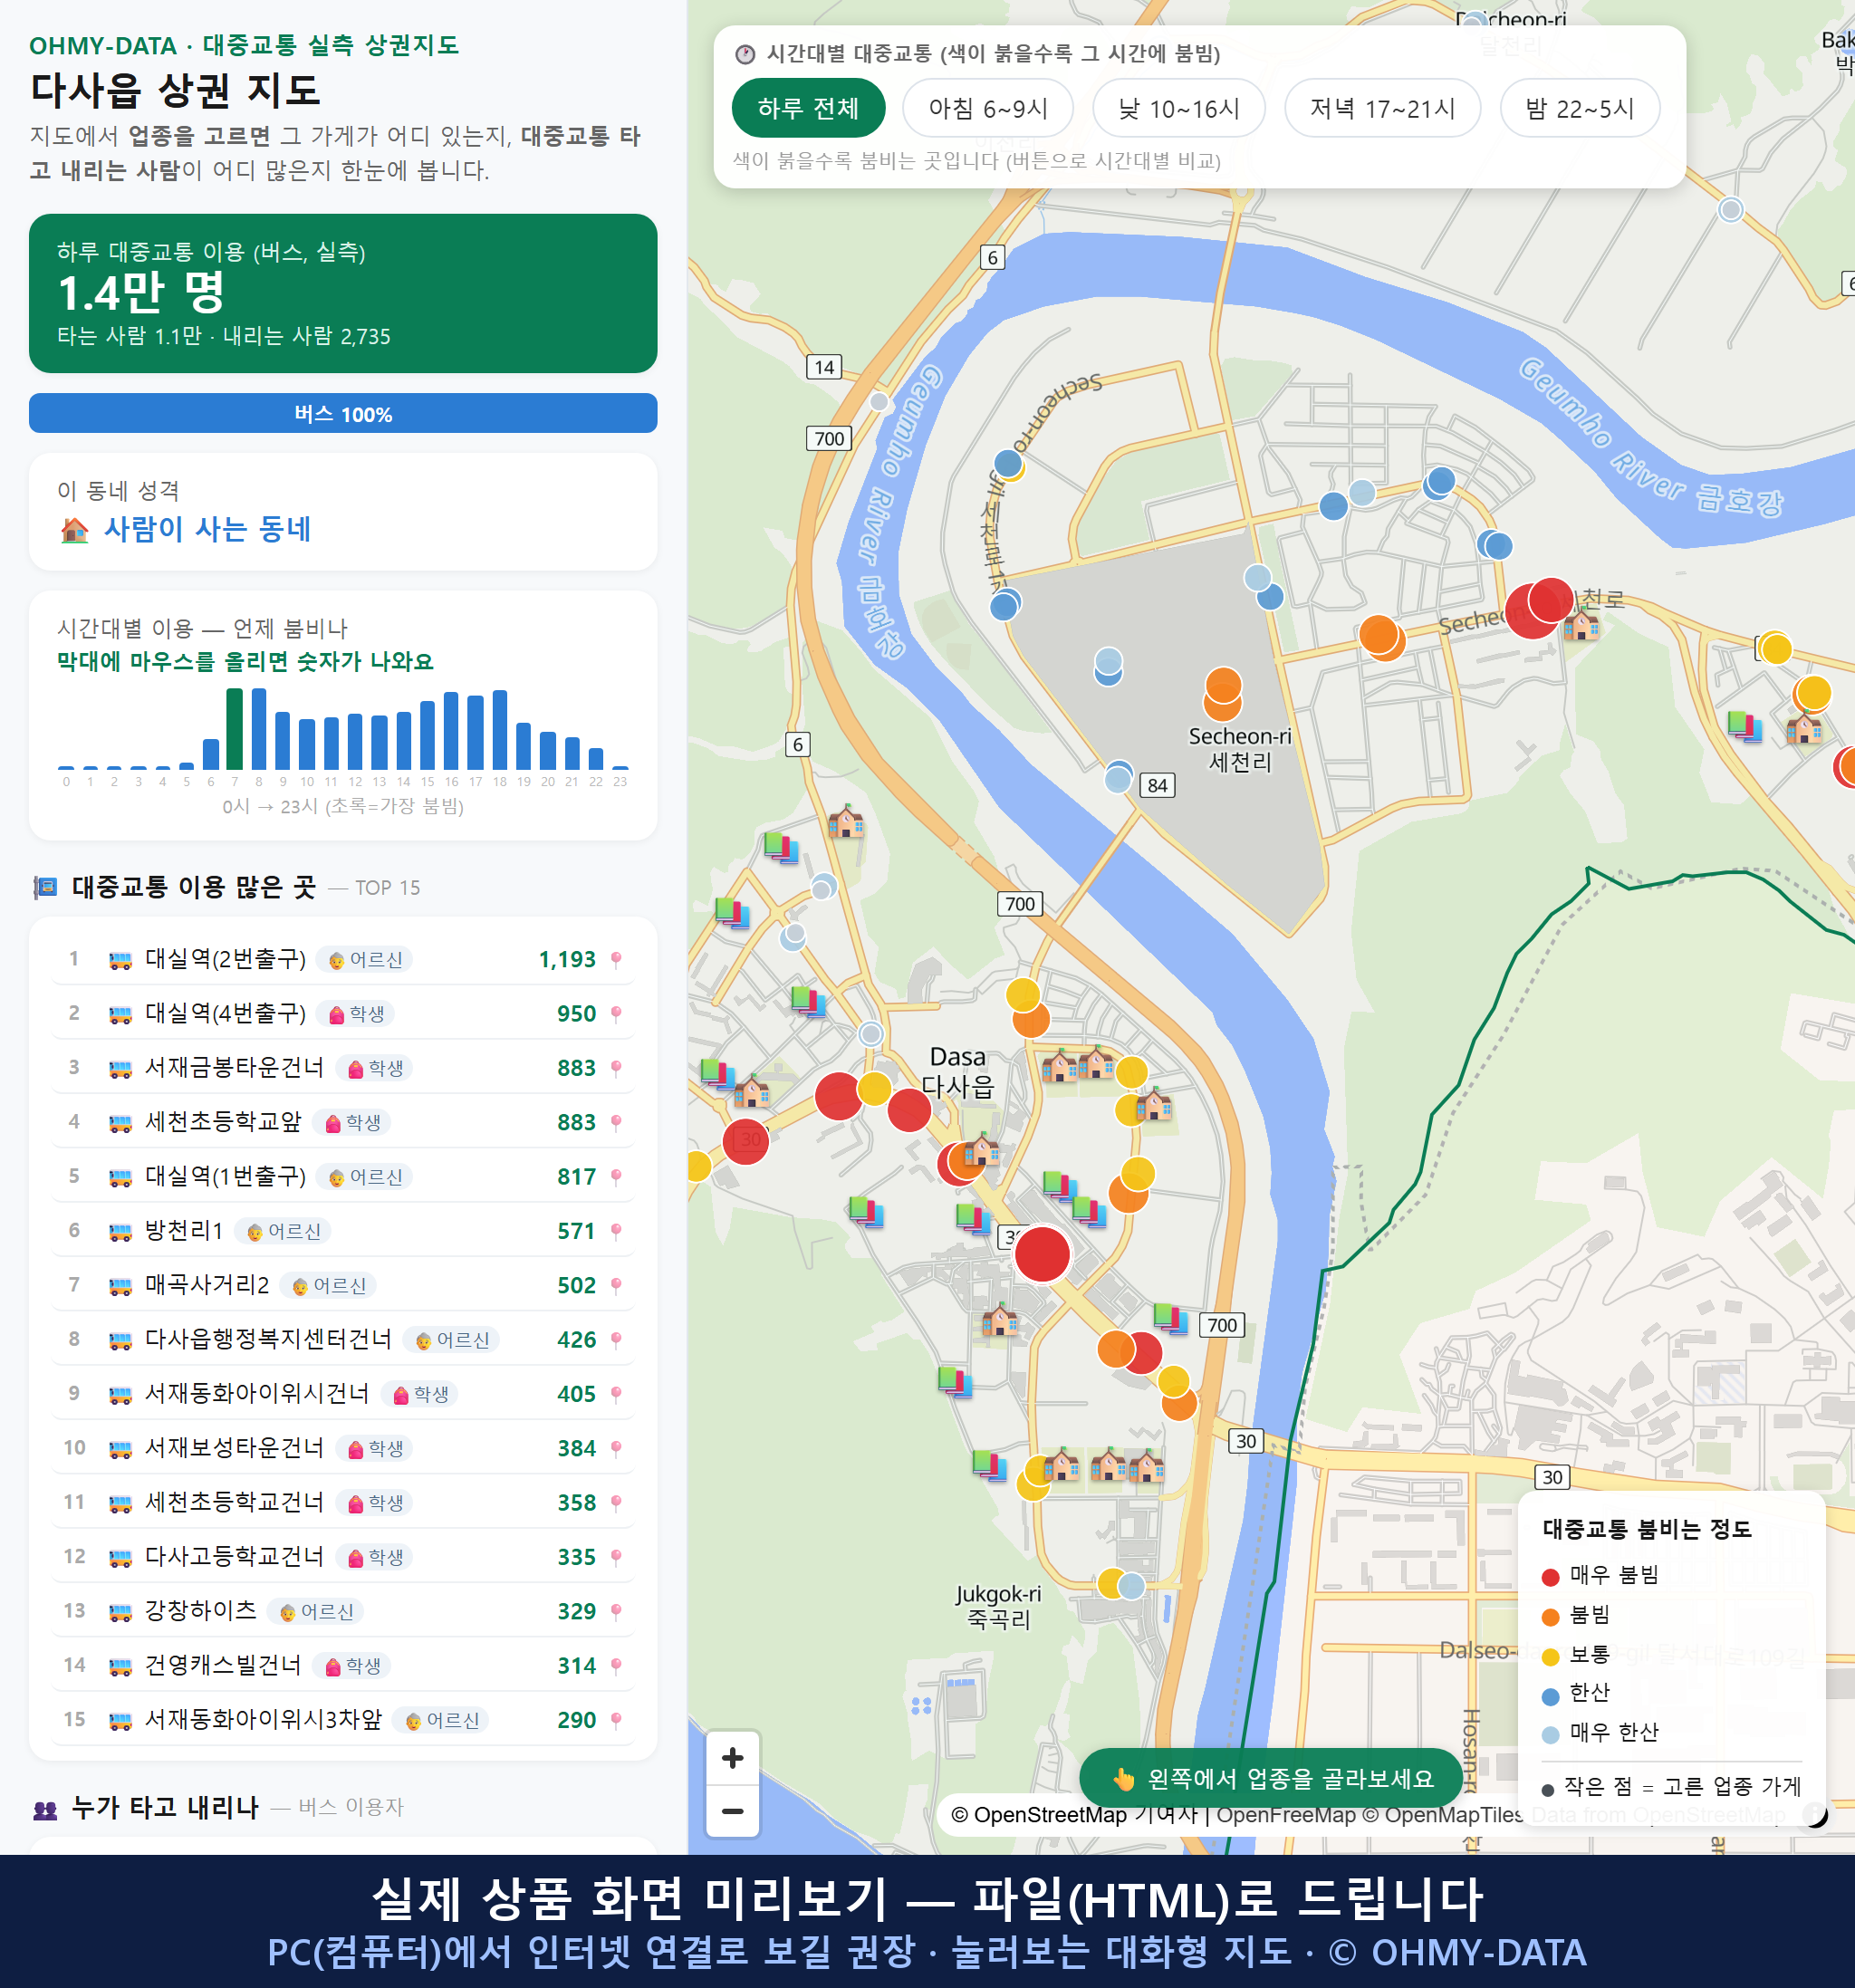Click the 붐빔 orange legend swatch
1855x1988 pixels.
pyautogui.click(x=1550, y=1617)
